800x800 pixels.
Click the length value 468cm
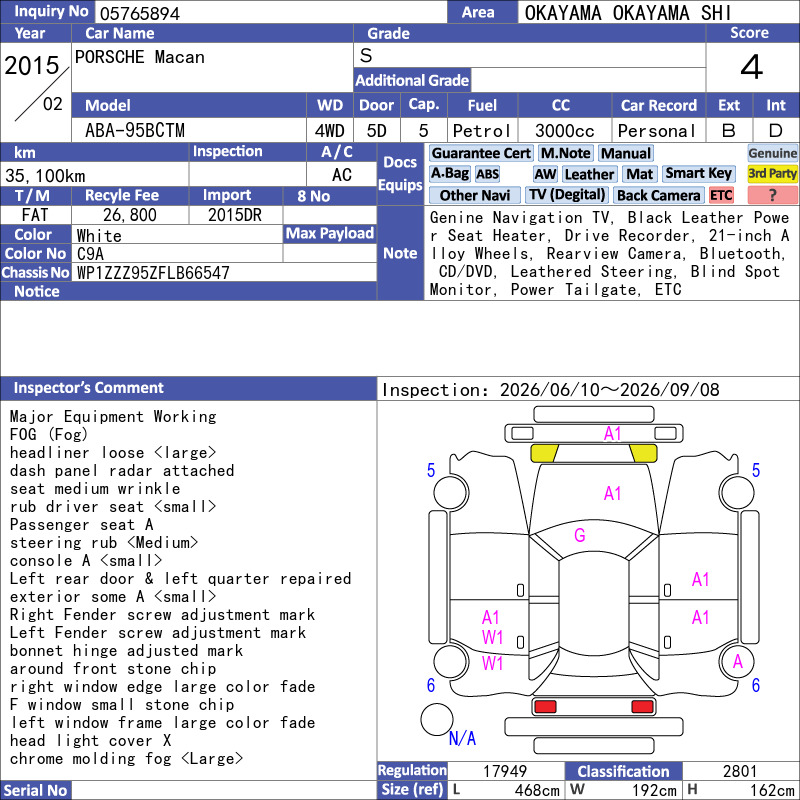coord(537,790)
